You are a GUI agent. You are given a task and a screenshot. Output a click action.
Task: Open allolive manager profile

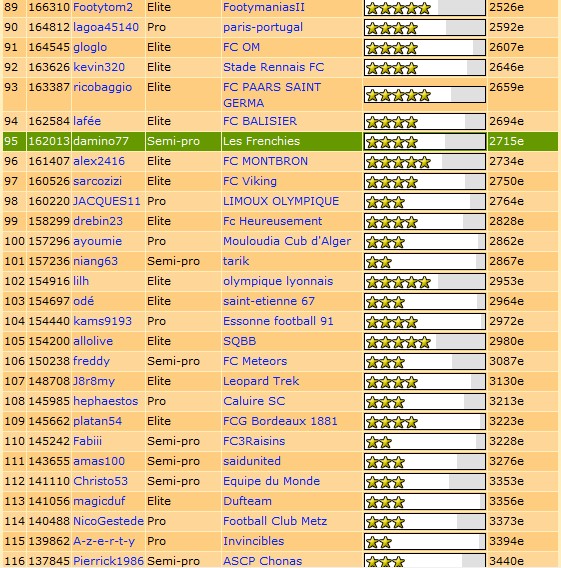coord(93,341)
